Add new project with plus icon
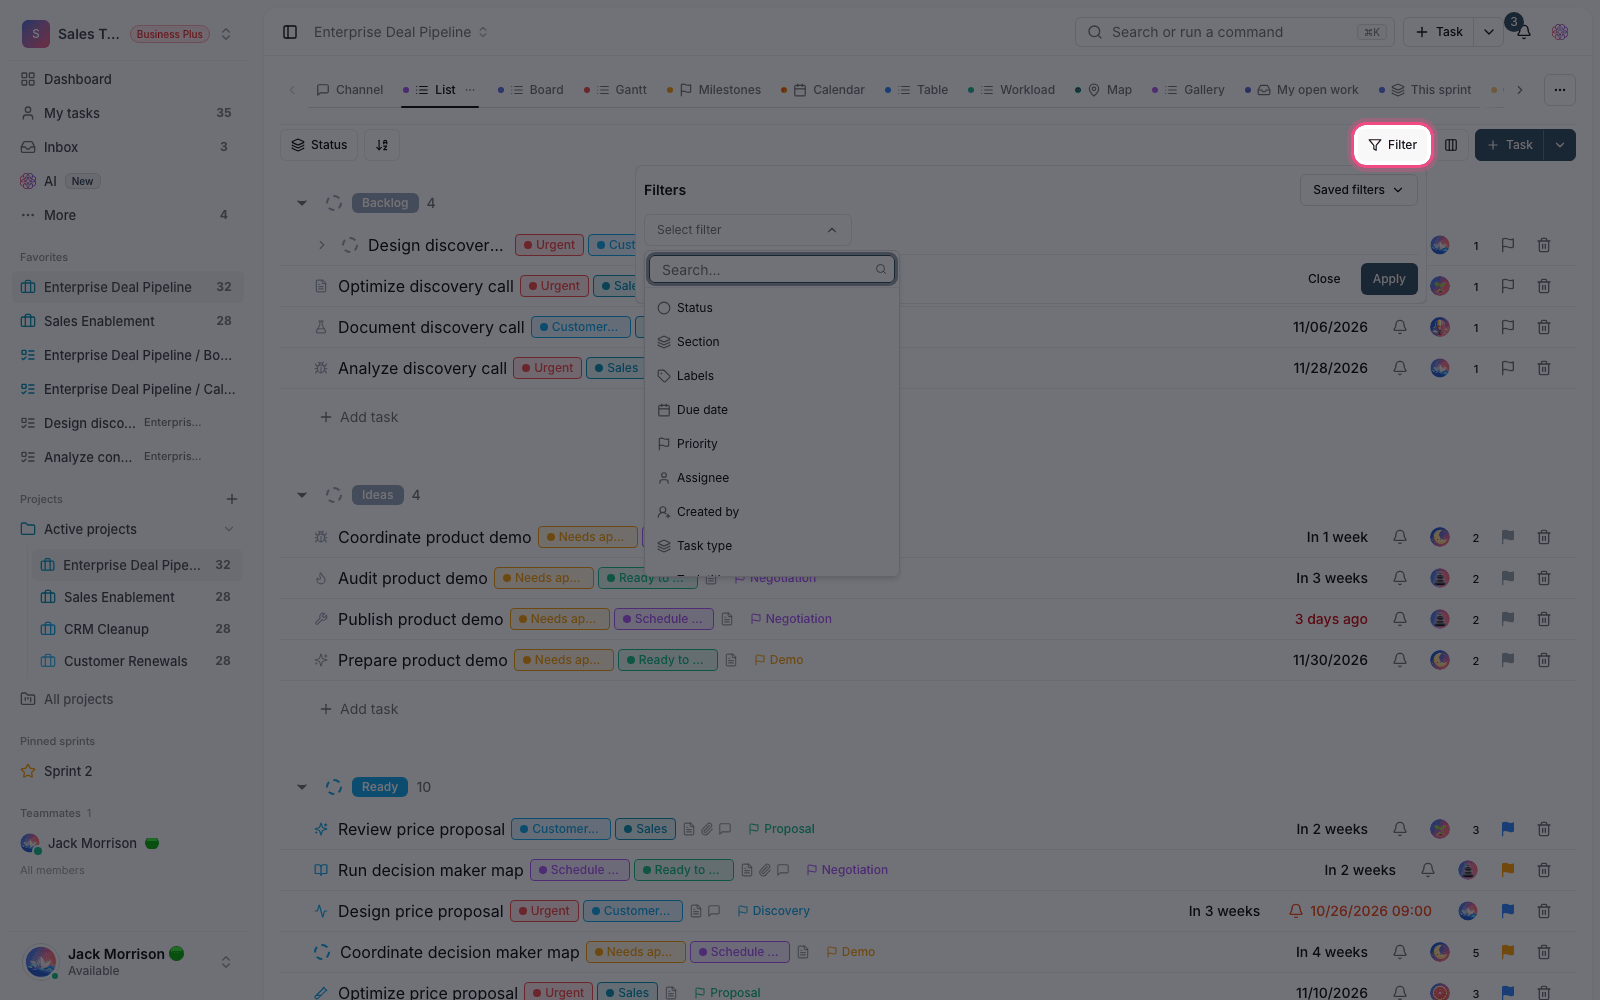The height and width of the screenshot is (1000, 1600). pyautogui.click(x=232, y=499)
